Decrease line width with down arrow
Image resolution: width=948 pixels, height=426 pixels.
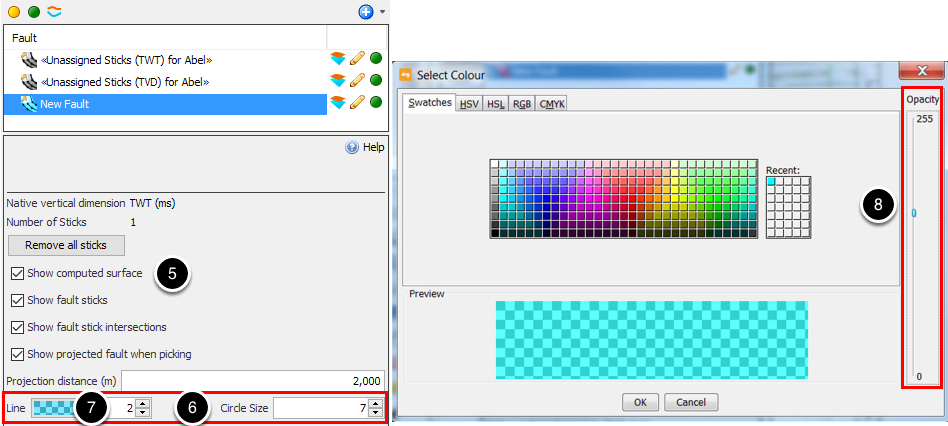tap(143, 413)
